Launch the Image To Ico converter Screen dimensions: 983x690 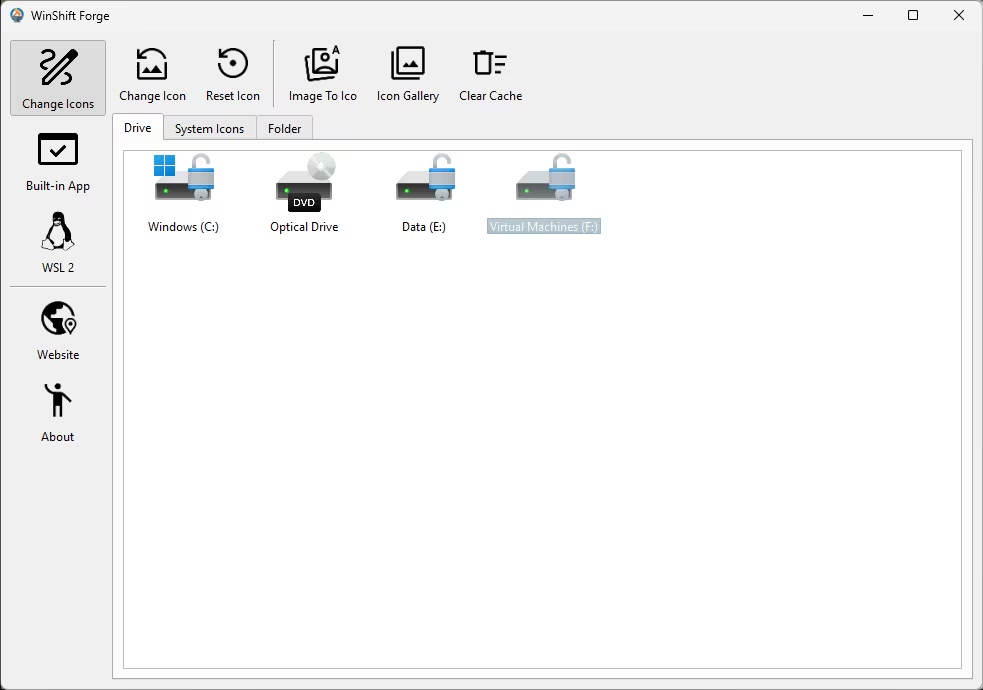(x=322, y=75)
